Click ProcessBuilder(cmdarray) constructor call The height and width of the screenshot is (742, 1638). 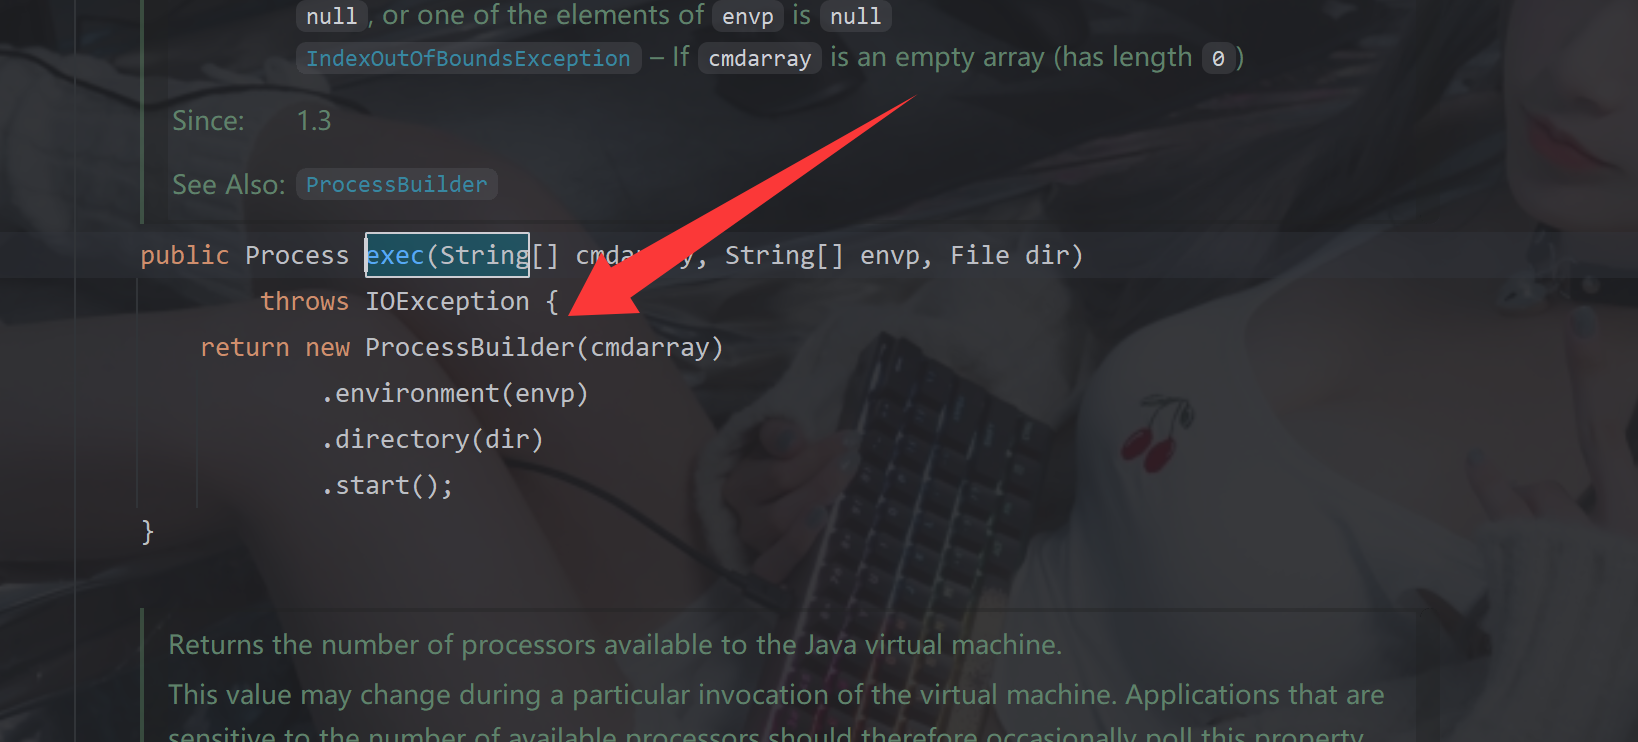(544, 348)
